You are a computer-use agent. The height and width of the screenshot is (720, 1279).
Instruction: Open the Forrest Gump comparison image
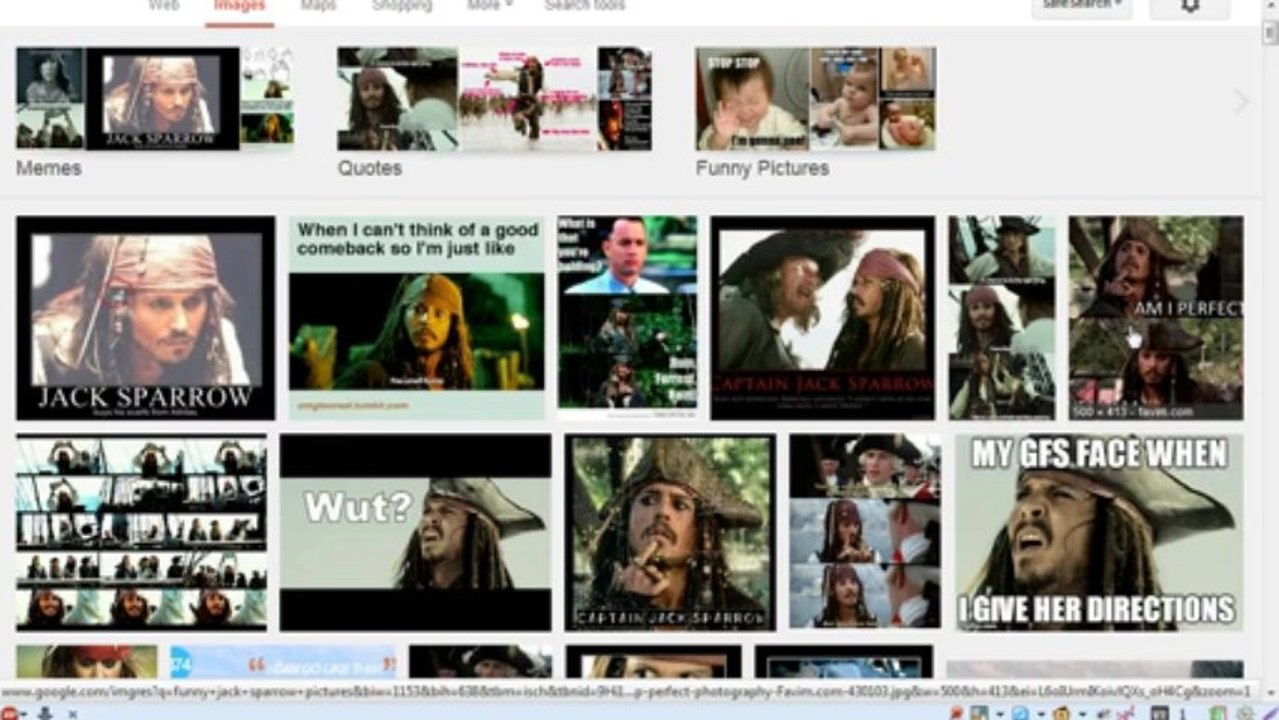coord(627,316)
